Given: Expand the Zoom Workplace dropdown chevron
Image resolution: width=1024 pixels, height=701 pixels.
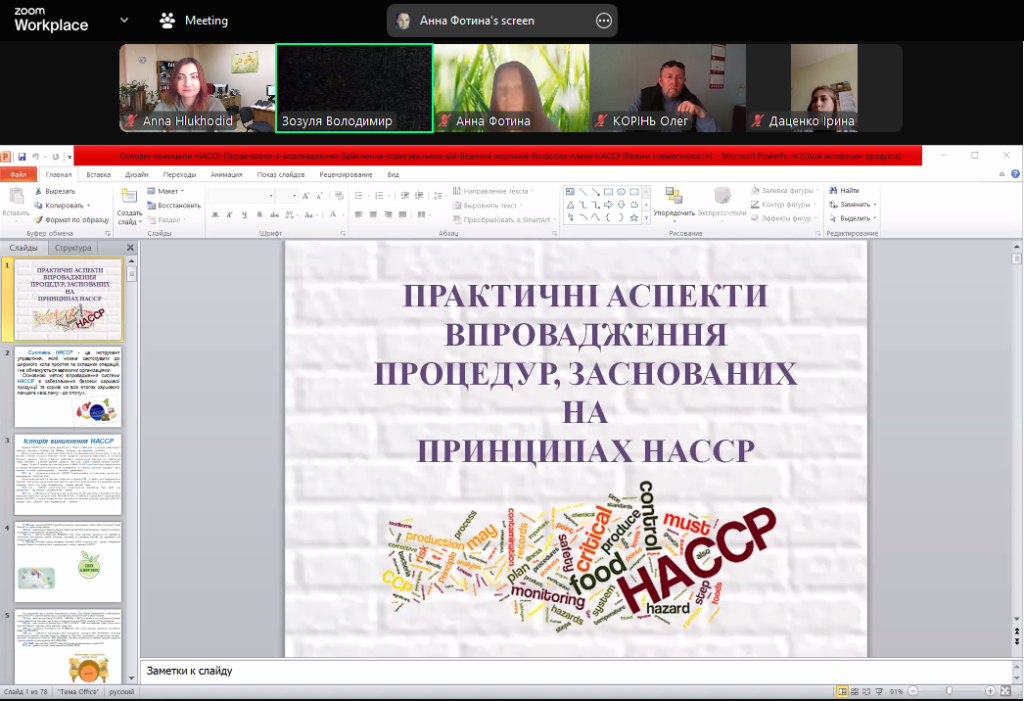Looking at the screenshot, I should coord(124,20).
